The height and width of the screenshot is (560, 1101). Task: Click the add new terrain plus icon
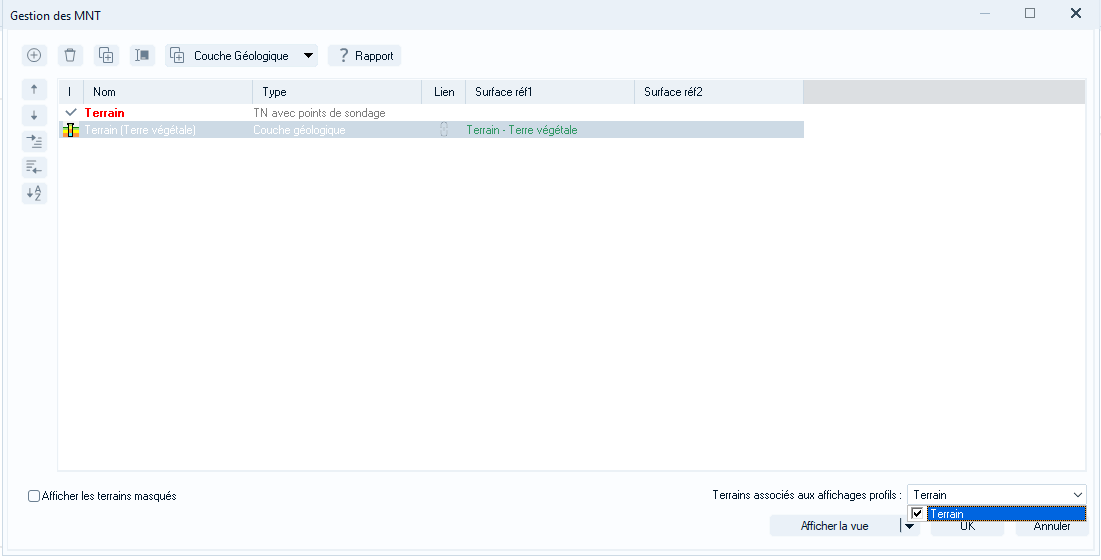(x=34, y=55)
